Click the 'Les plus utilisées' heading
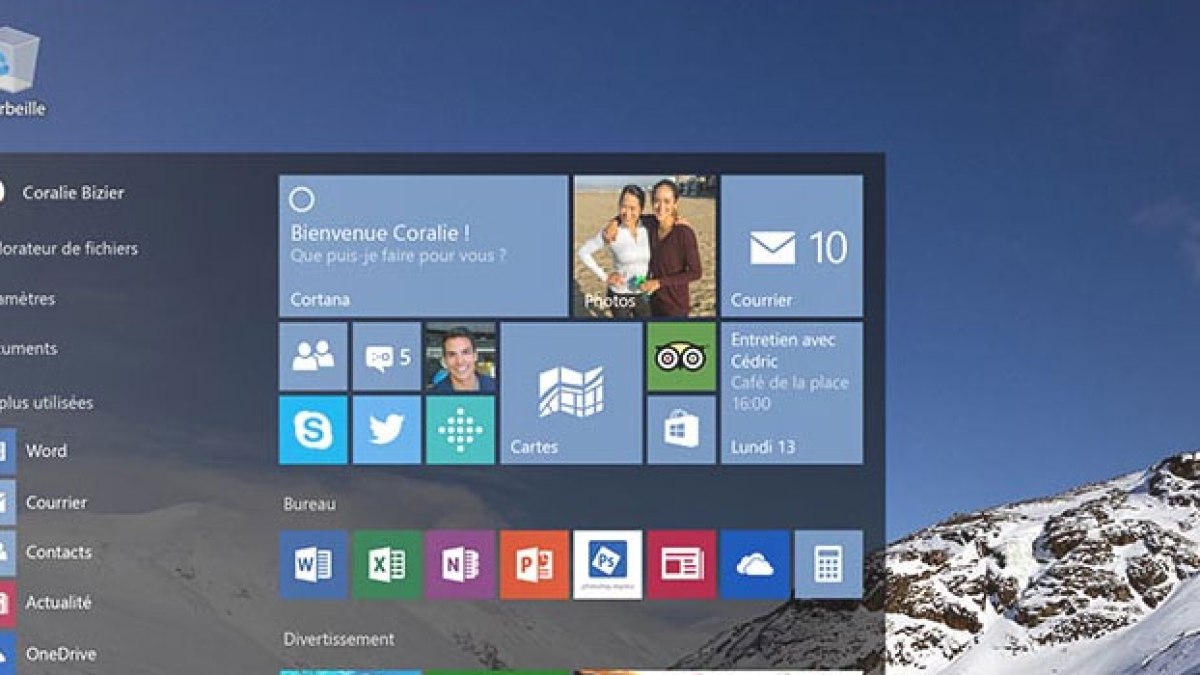The height and width of the screenshot is (675, 1200). [x=47, y=403]
